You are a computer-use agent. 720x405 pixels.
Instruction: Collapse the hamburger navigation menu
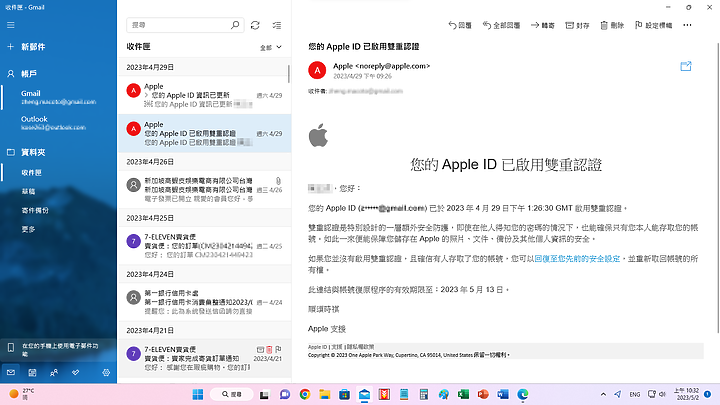click(11, 25)
